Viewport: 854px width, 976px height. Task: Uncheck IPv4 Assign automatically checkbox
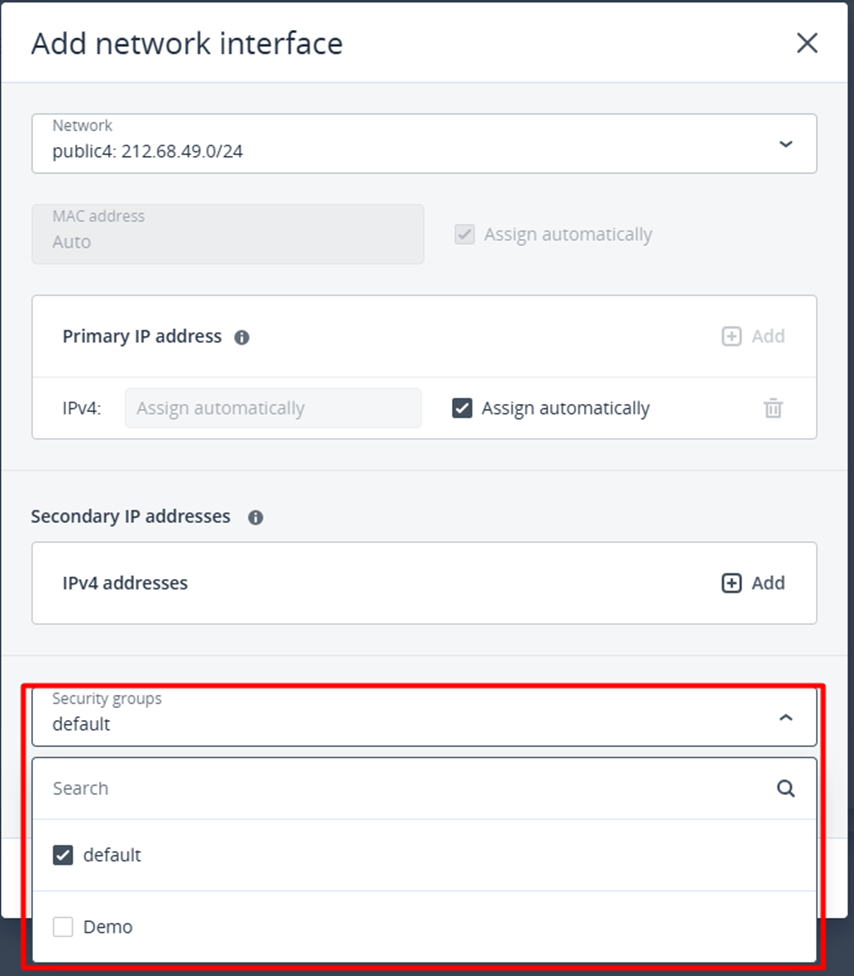tap(462, 408)
